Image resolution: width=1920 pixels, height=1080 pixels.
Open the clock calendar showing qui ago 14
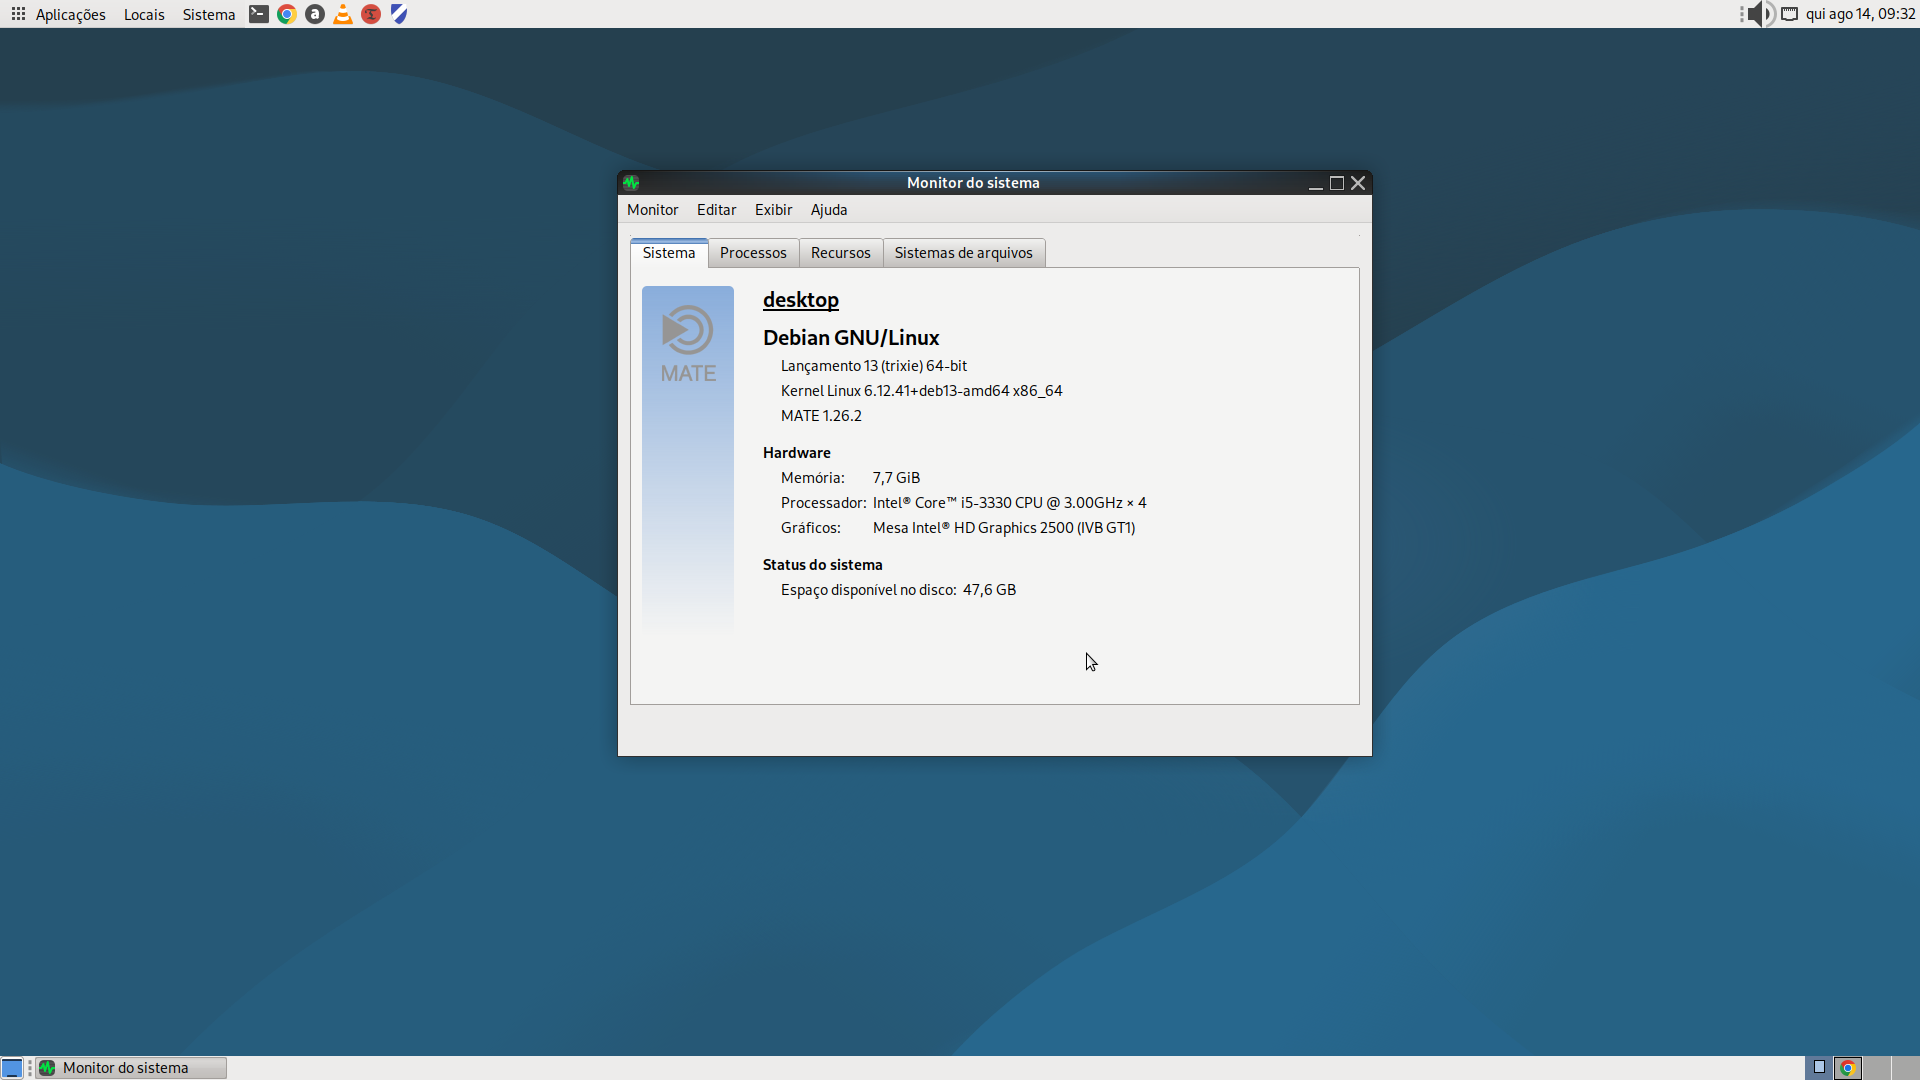pos(1860,14)
